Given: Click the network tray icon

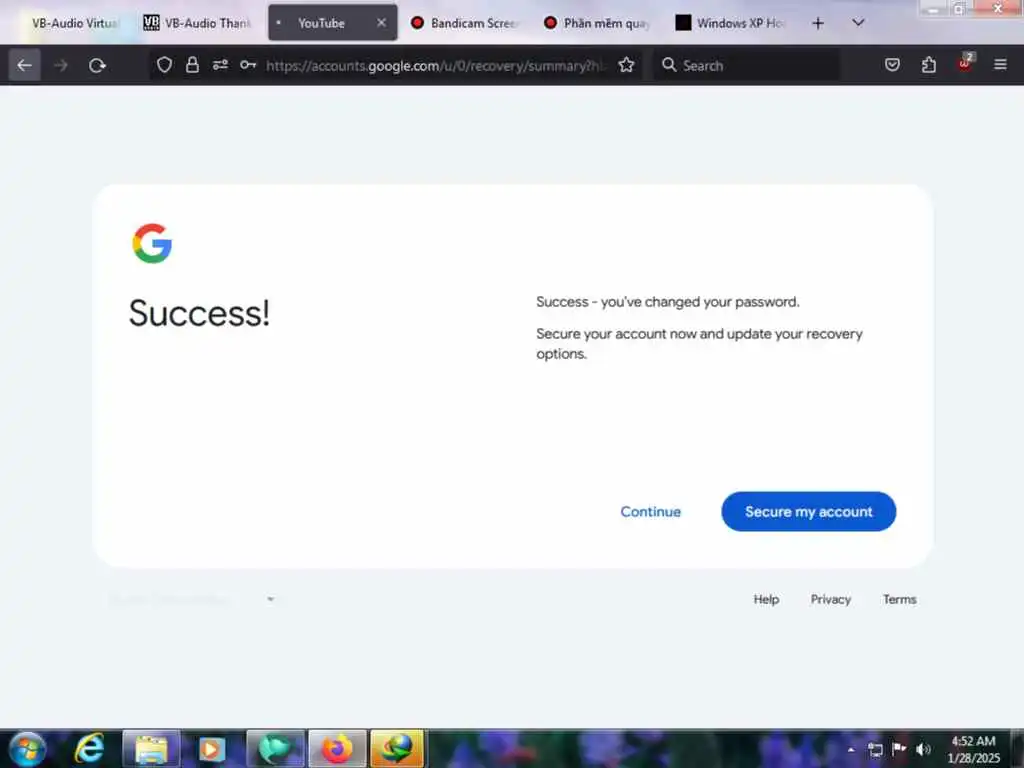Looking at the screenshot, I should click(875, 749).
